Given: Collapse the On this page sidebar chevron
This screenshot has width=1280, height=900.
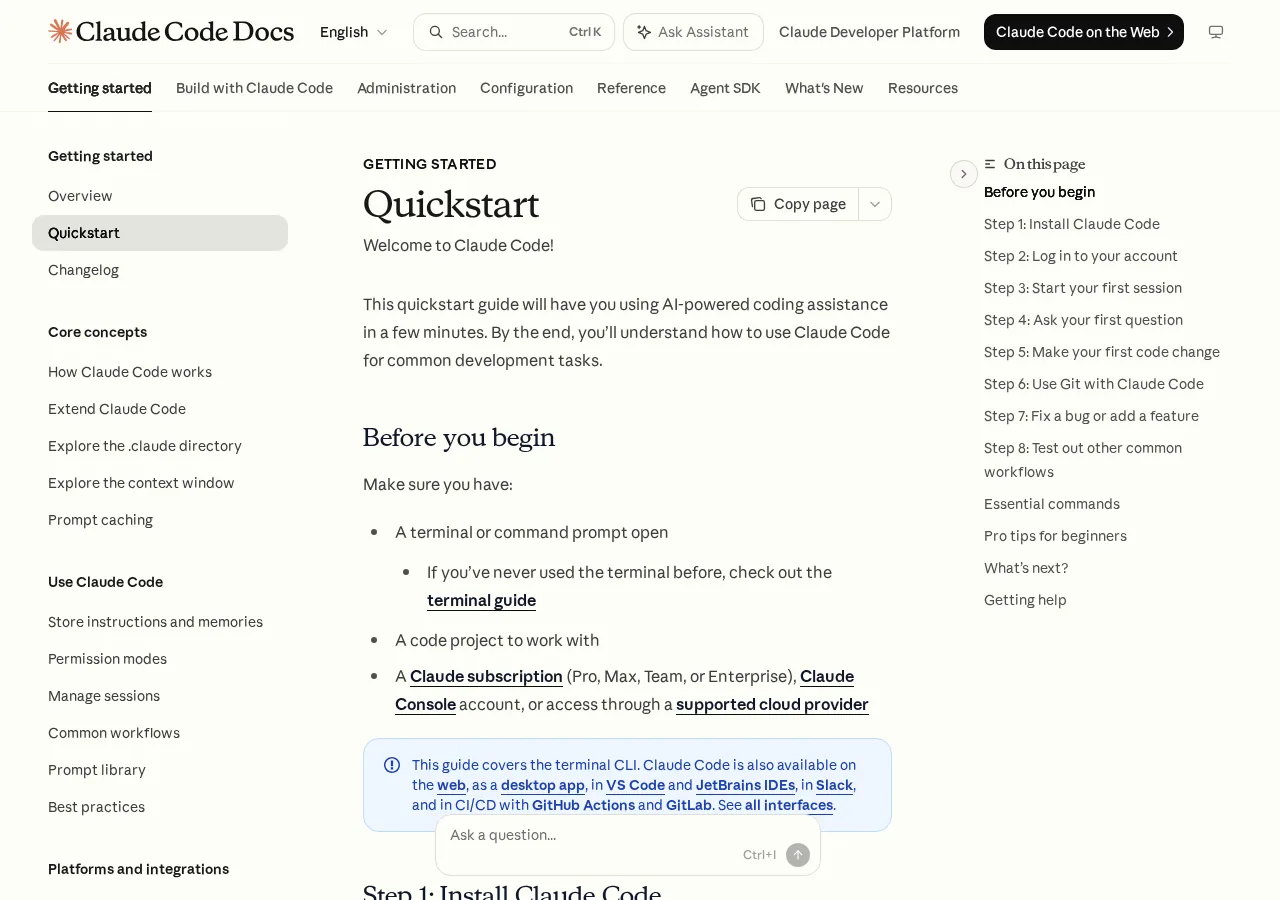Looking at the screenshot, I should pos(963,174).
